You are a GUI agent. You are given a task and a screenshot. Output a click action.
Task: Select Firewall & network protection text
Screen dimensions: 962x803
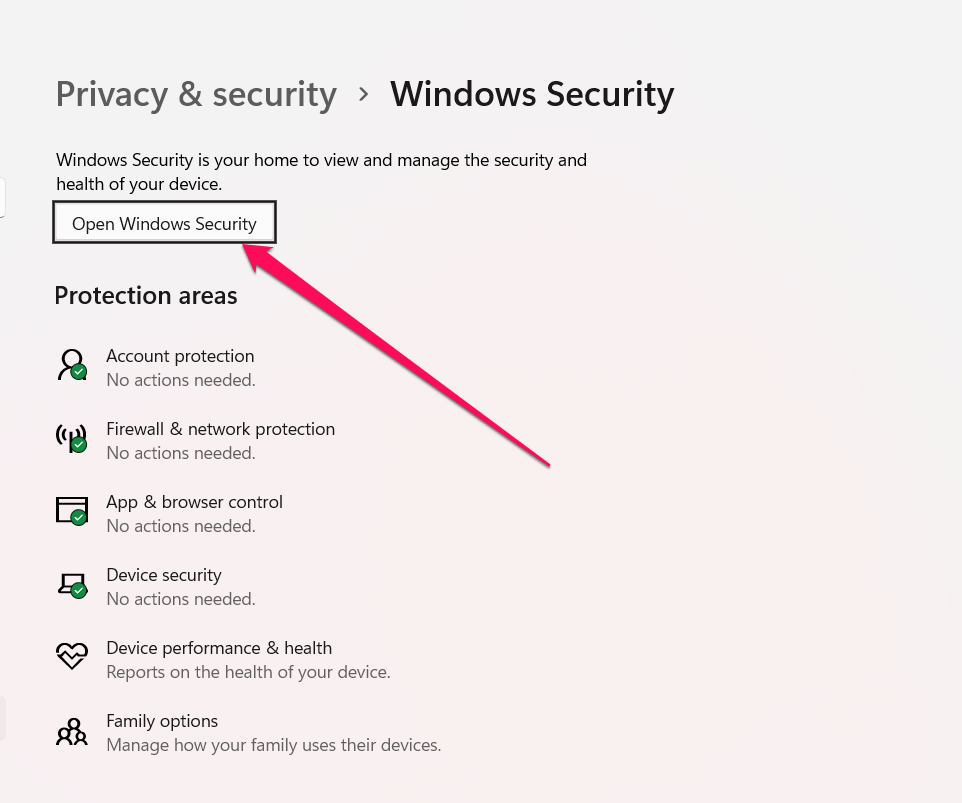tap(220, 429)
